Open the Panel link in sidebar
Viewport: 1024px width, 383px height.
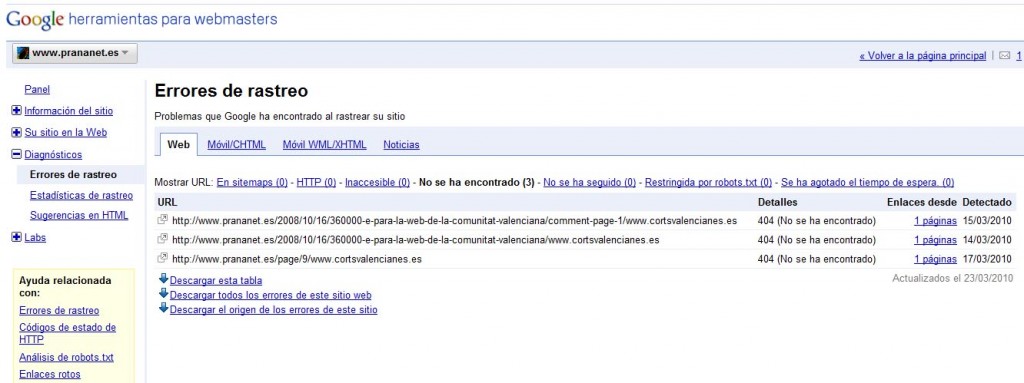coord(37,90)
